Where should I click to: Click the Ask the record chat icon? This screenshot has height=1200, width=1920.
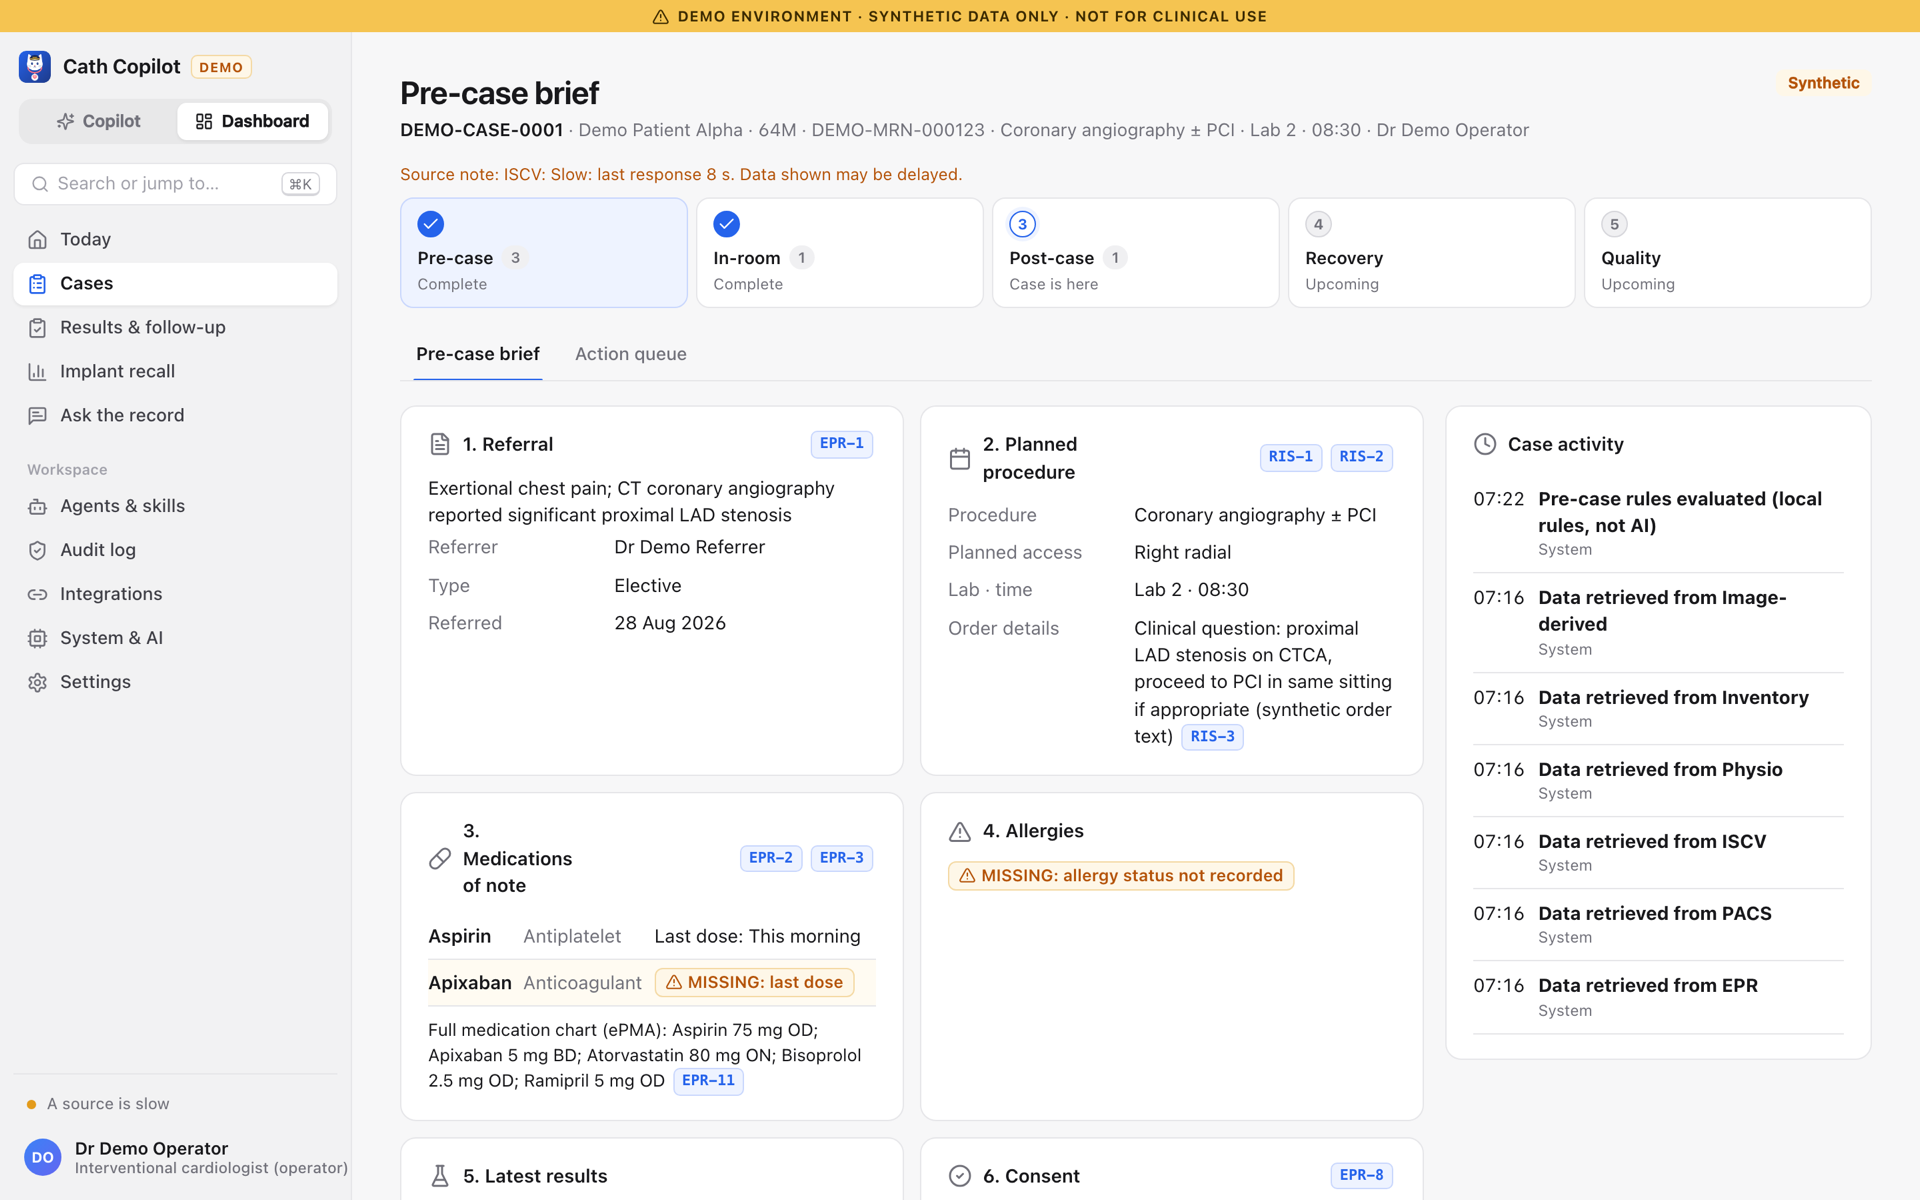(38, 416)
